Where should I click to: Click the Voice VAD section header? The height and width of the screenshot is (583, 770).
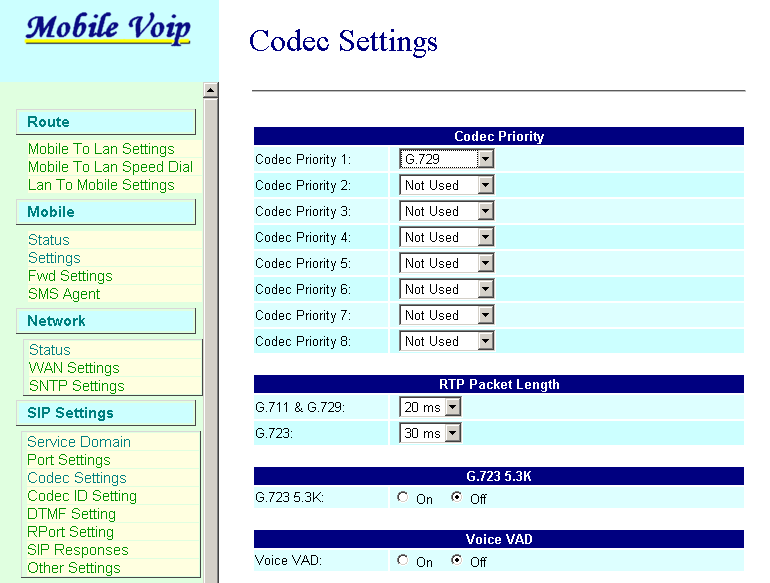tap(498, 539)
